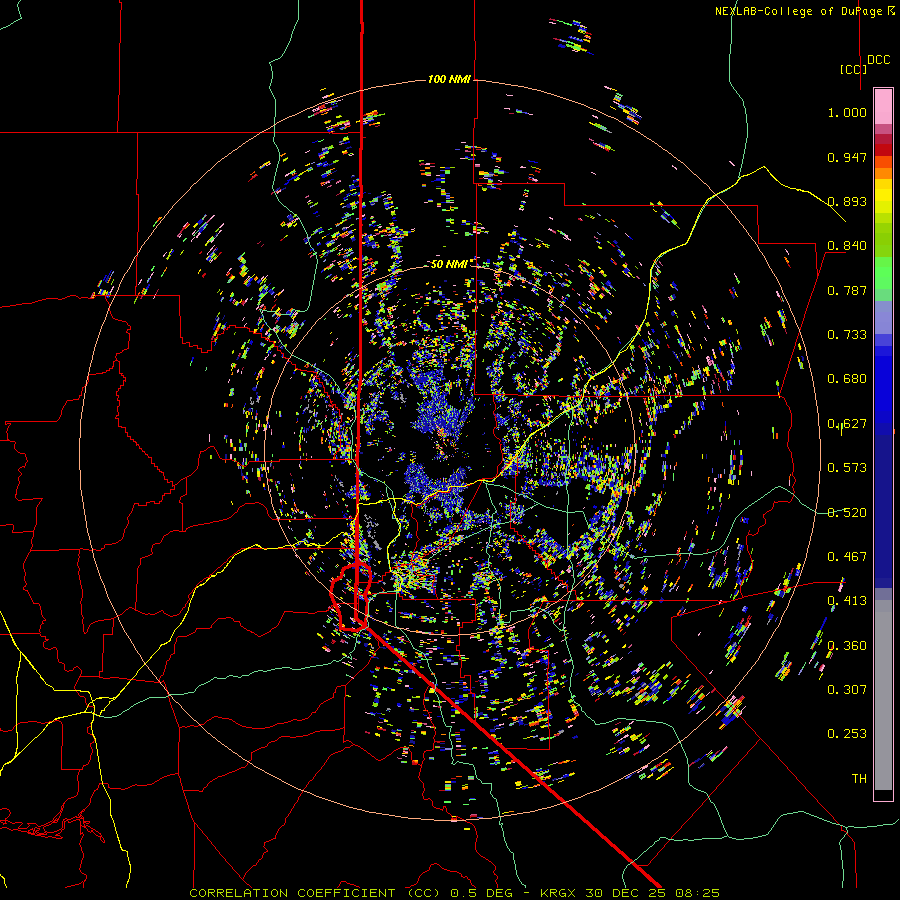Viewport: 900px width, 900px height.
Task: Click the 0.893 color scale value
Action: [847, 201]
